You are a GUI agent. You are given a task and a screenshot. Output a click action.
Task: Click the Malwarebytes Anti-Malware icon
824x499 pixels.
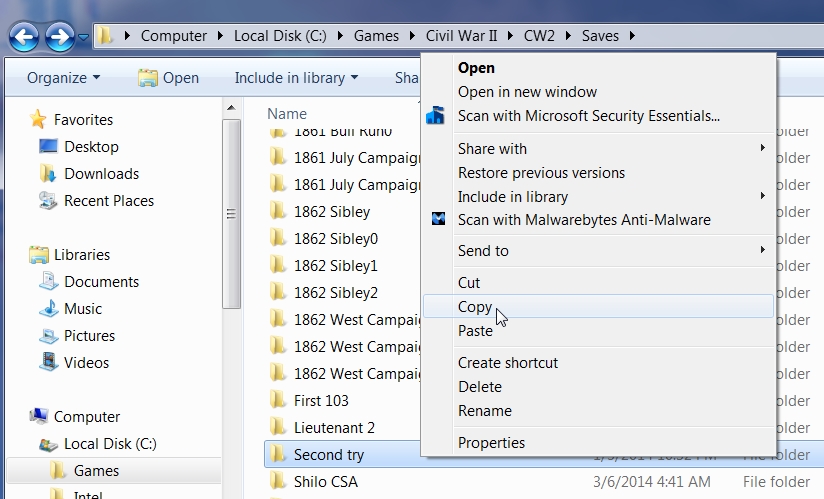coord(438,220)
